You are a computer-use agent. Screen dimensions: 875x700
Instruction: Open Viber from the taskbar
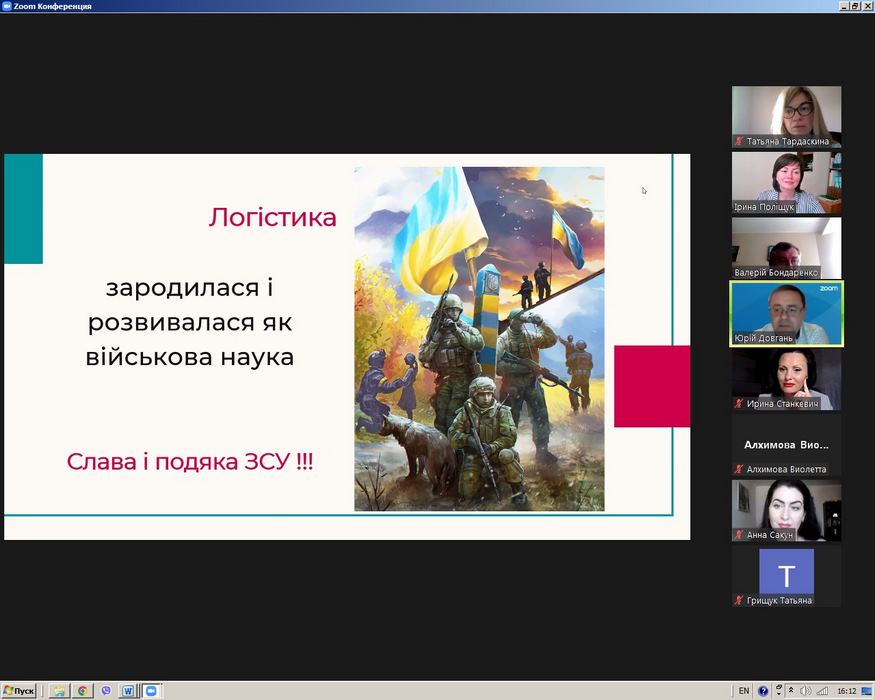tap(105, 691)
